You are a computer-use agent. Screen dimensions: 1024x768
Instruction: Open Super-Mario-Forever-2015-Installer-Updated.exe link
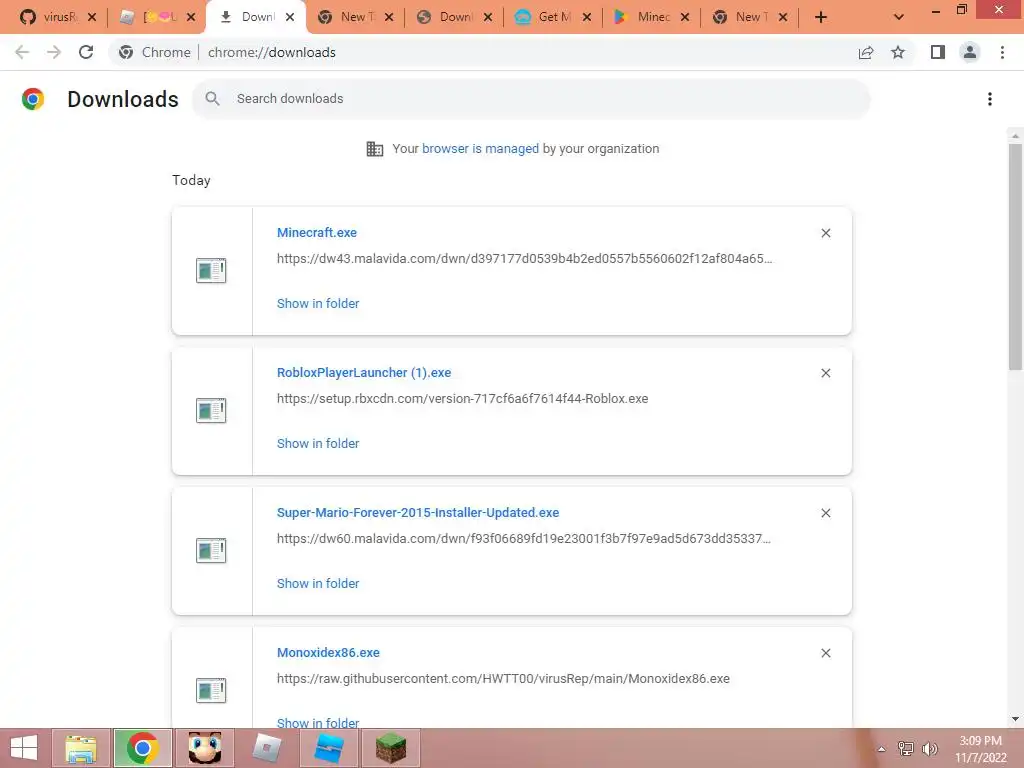(x=418, y=513)
